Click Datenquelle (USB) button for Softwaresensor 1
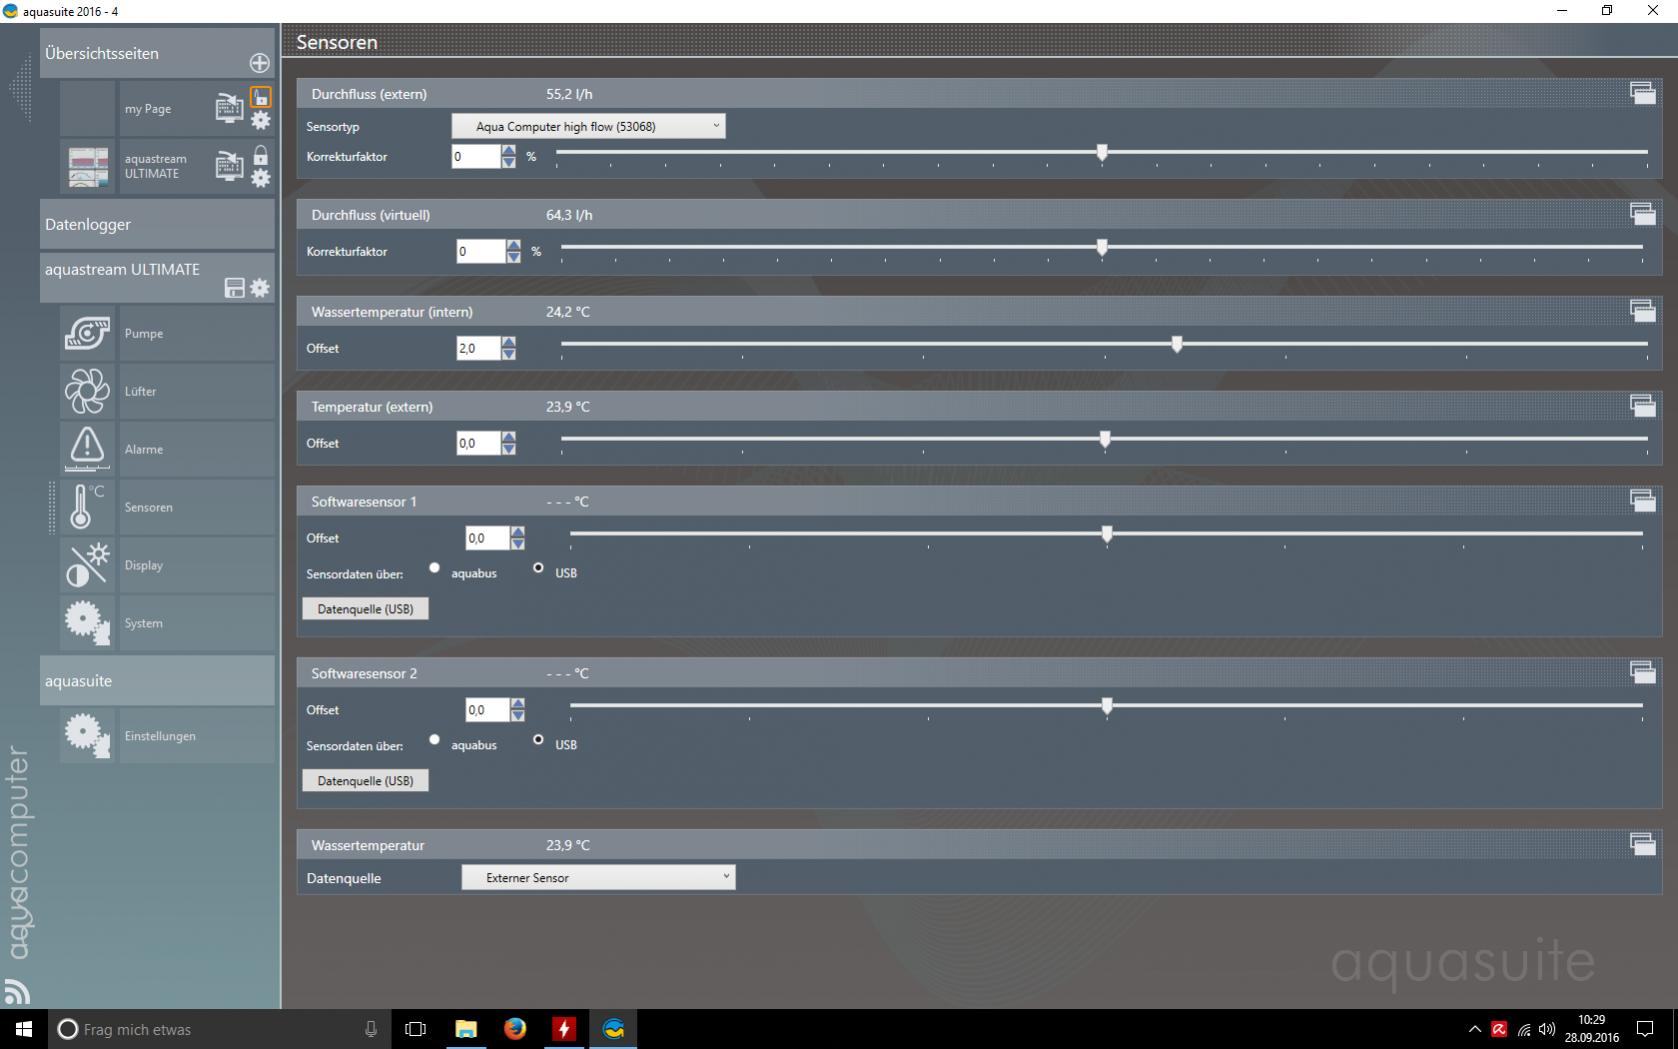 [365, 609]
